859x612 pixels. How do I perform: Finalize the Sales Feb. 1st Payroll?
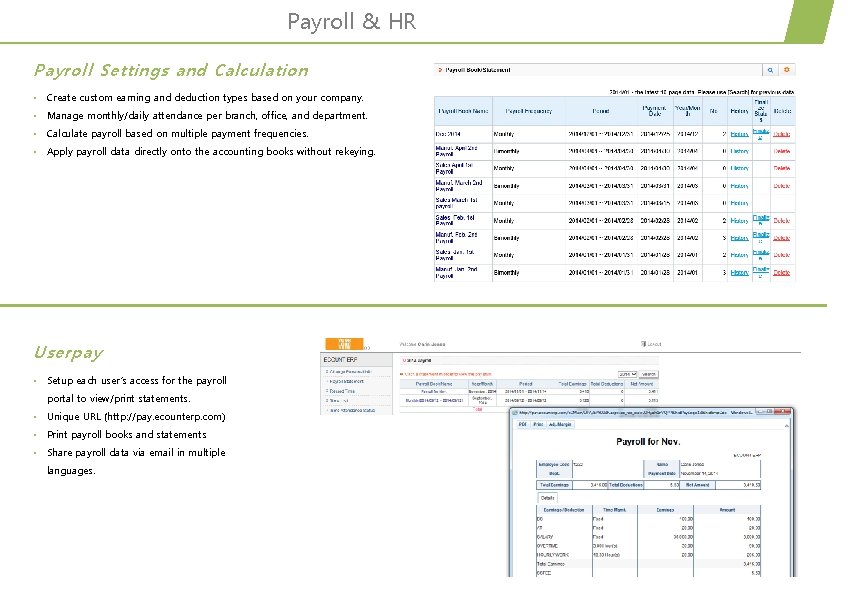coord(760,220)
